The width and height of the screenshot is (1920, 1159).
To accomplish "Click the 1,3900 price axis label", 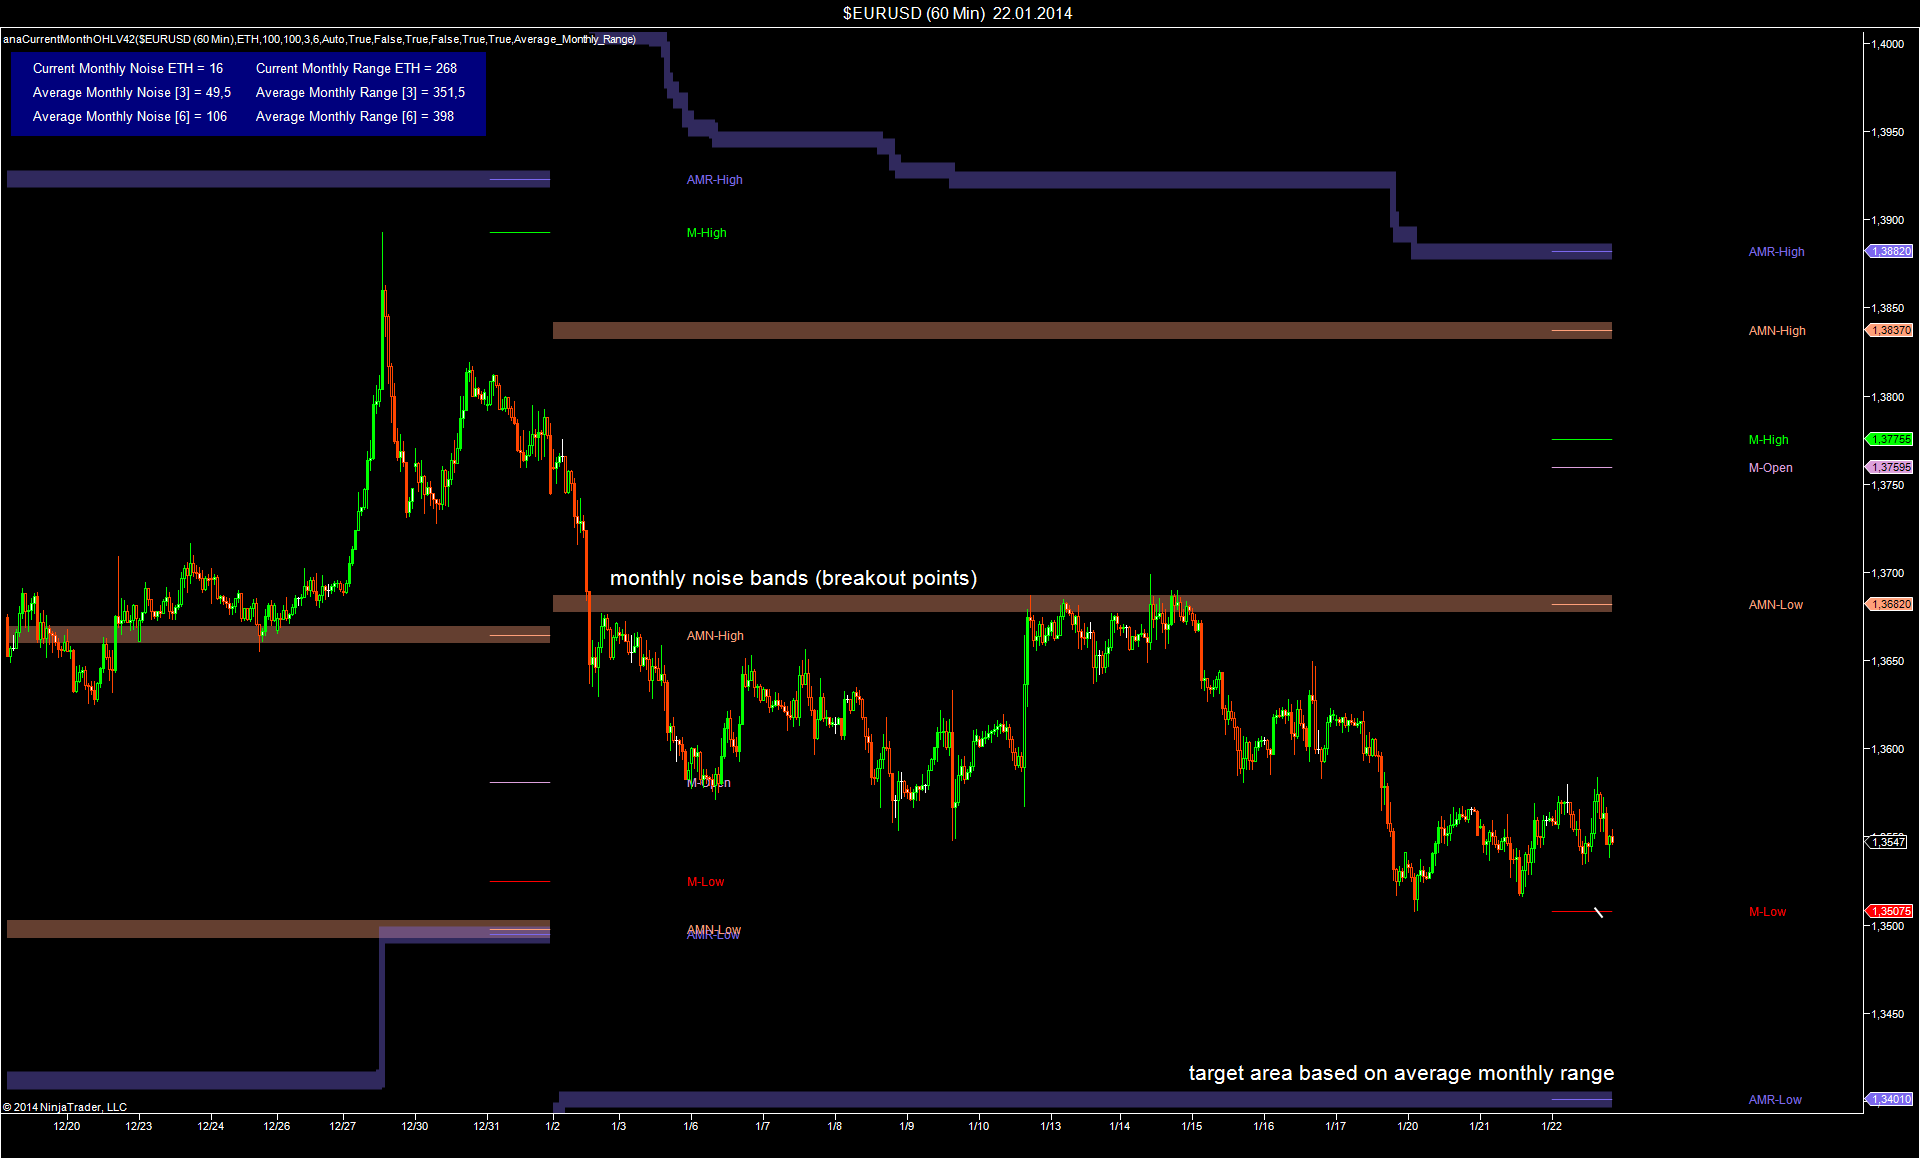I will point(1888,220).
